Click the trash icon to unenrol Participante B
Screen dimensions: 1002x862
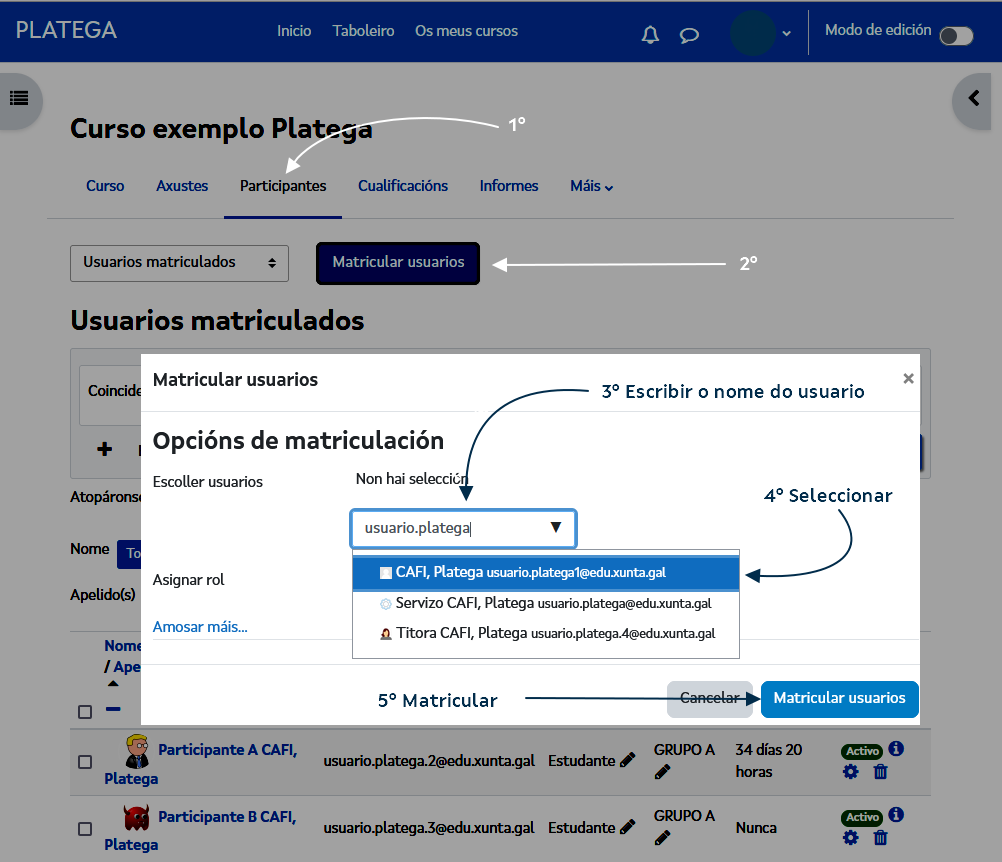[879, 840]
